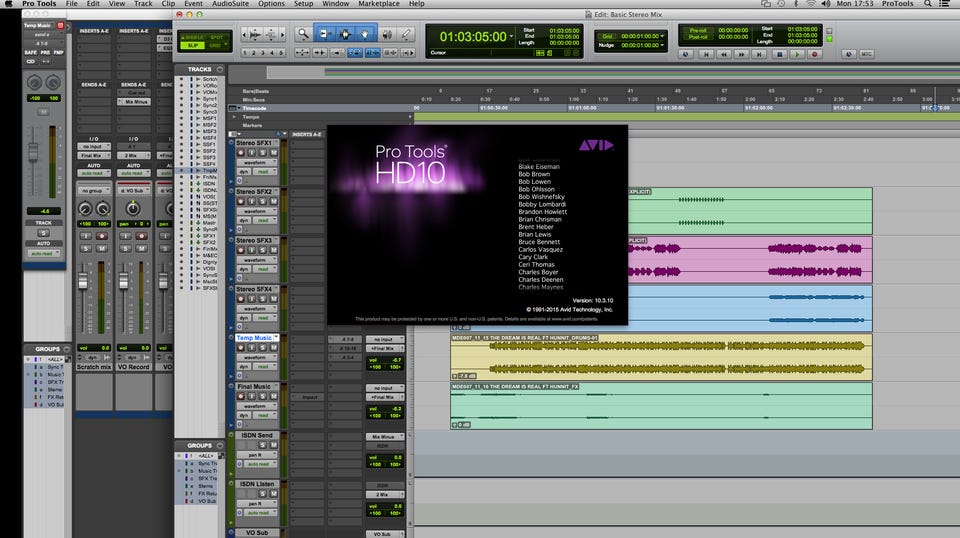960x538 pixels.
Task: Enable Shuffle edit mode
Action: (193, 37)
